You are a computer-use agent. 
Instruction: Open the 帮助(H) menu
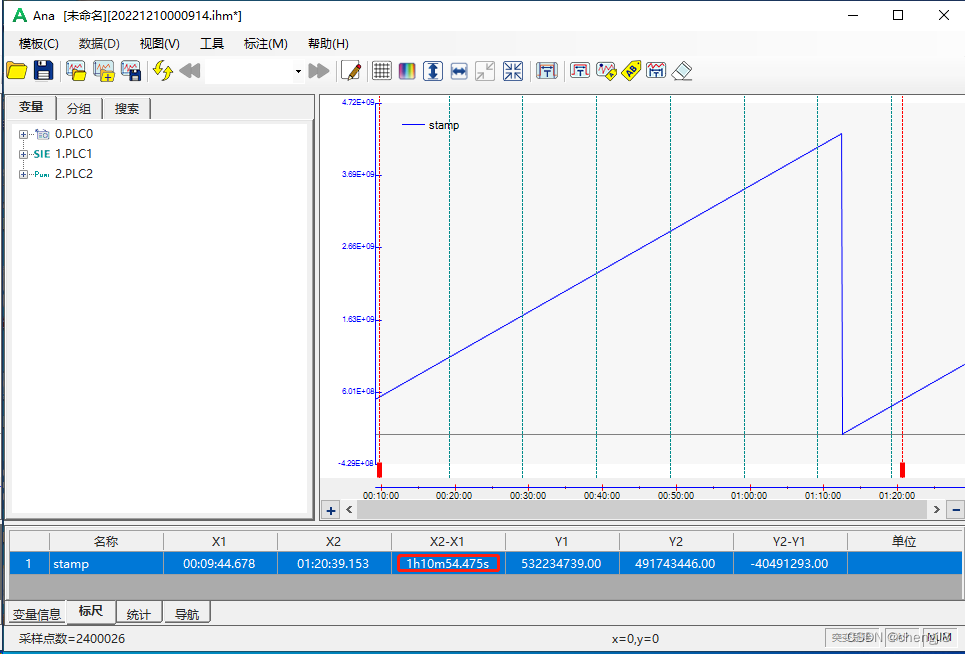pos(328,44)
